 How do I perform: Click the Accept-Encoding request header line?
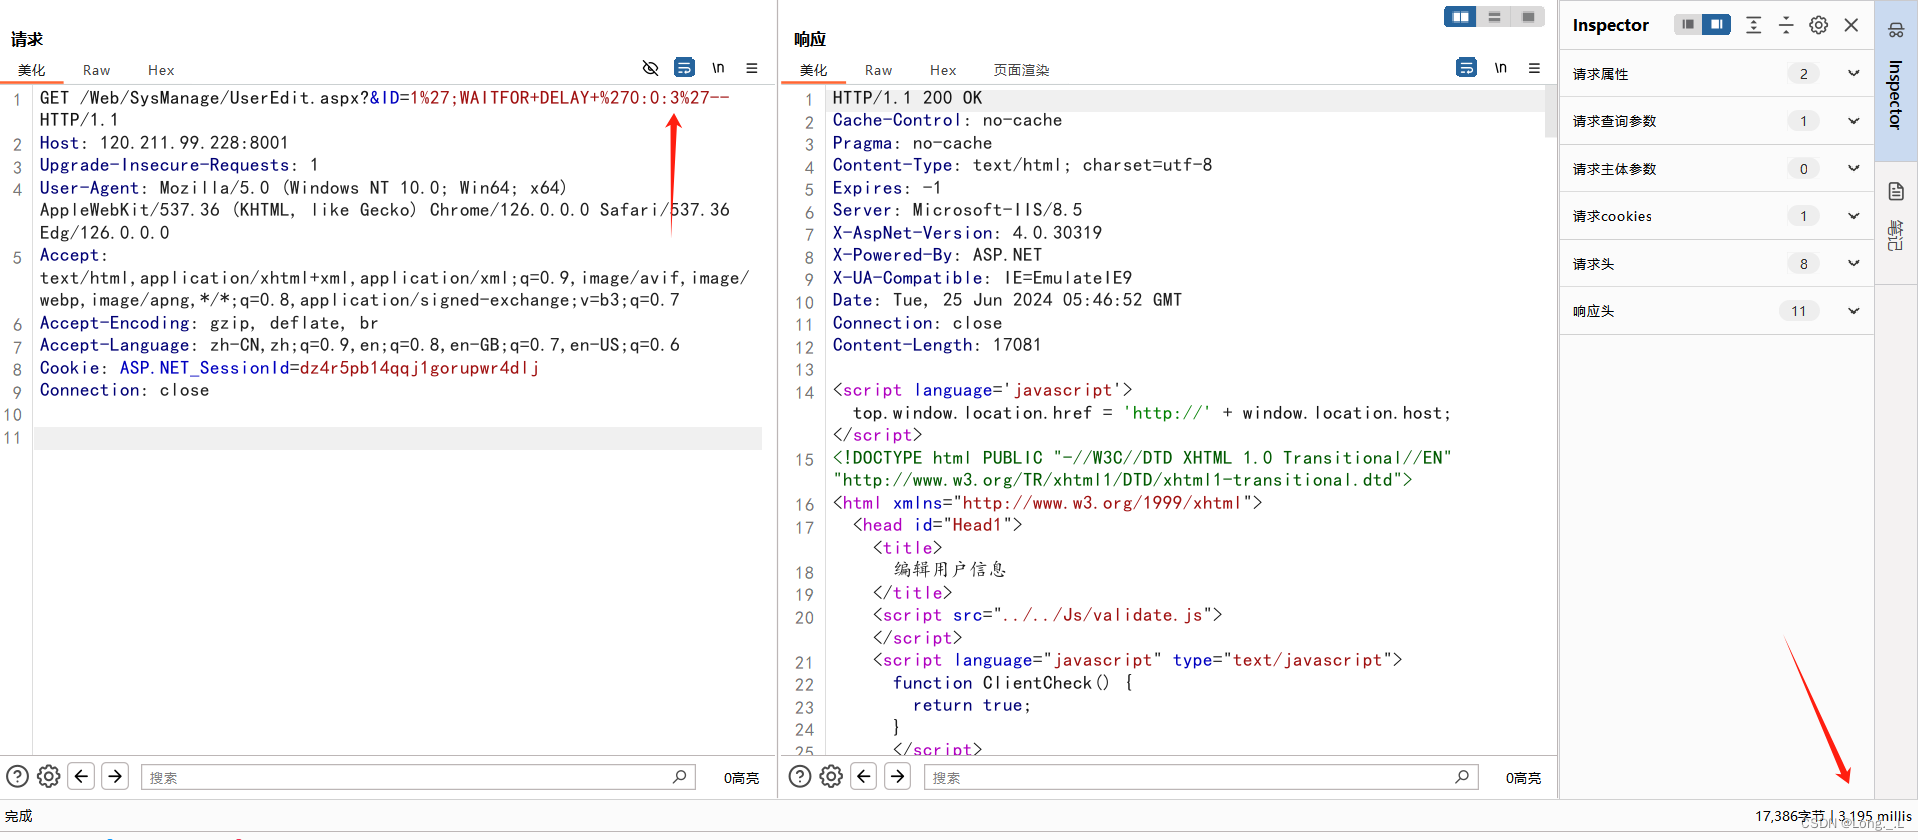(x=209, y=323)
